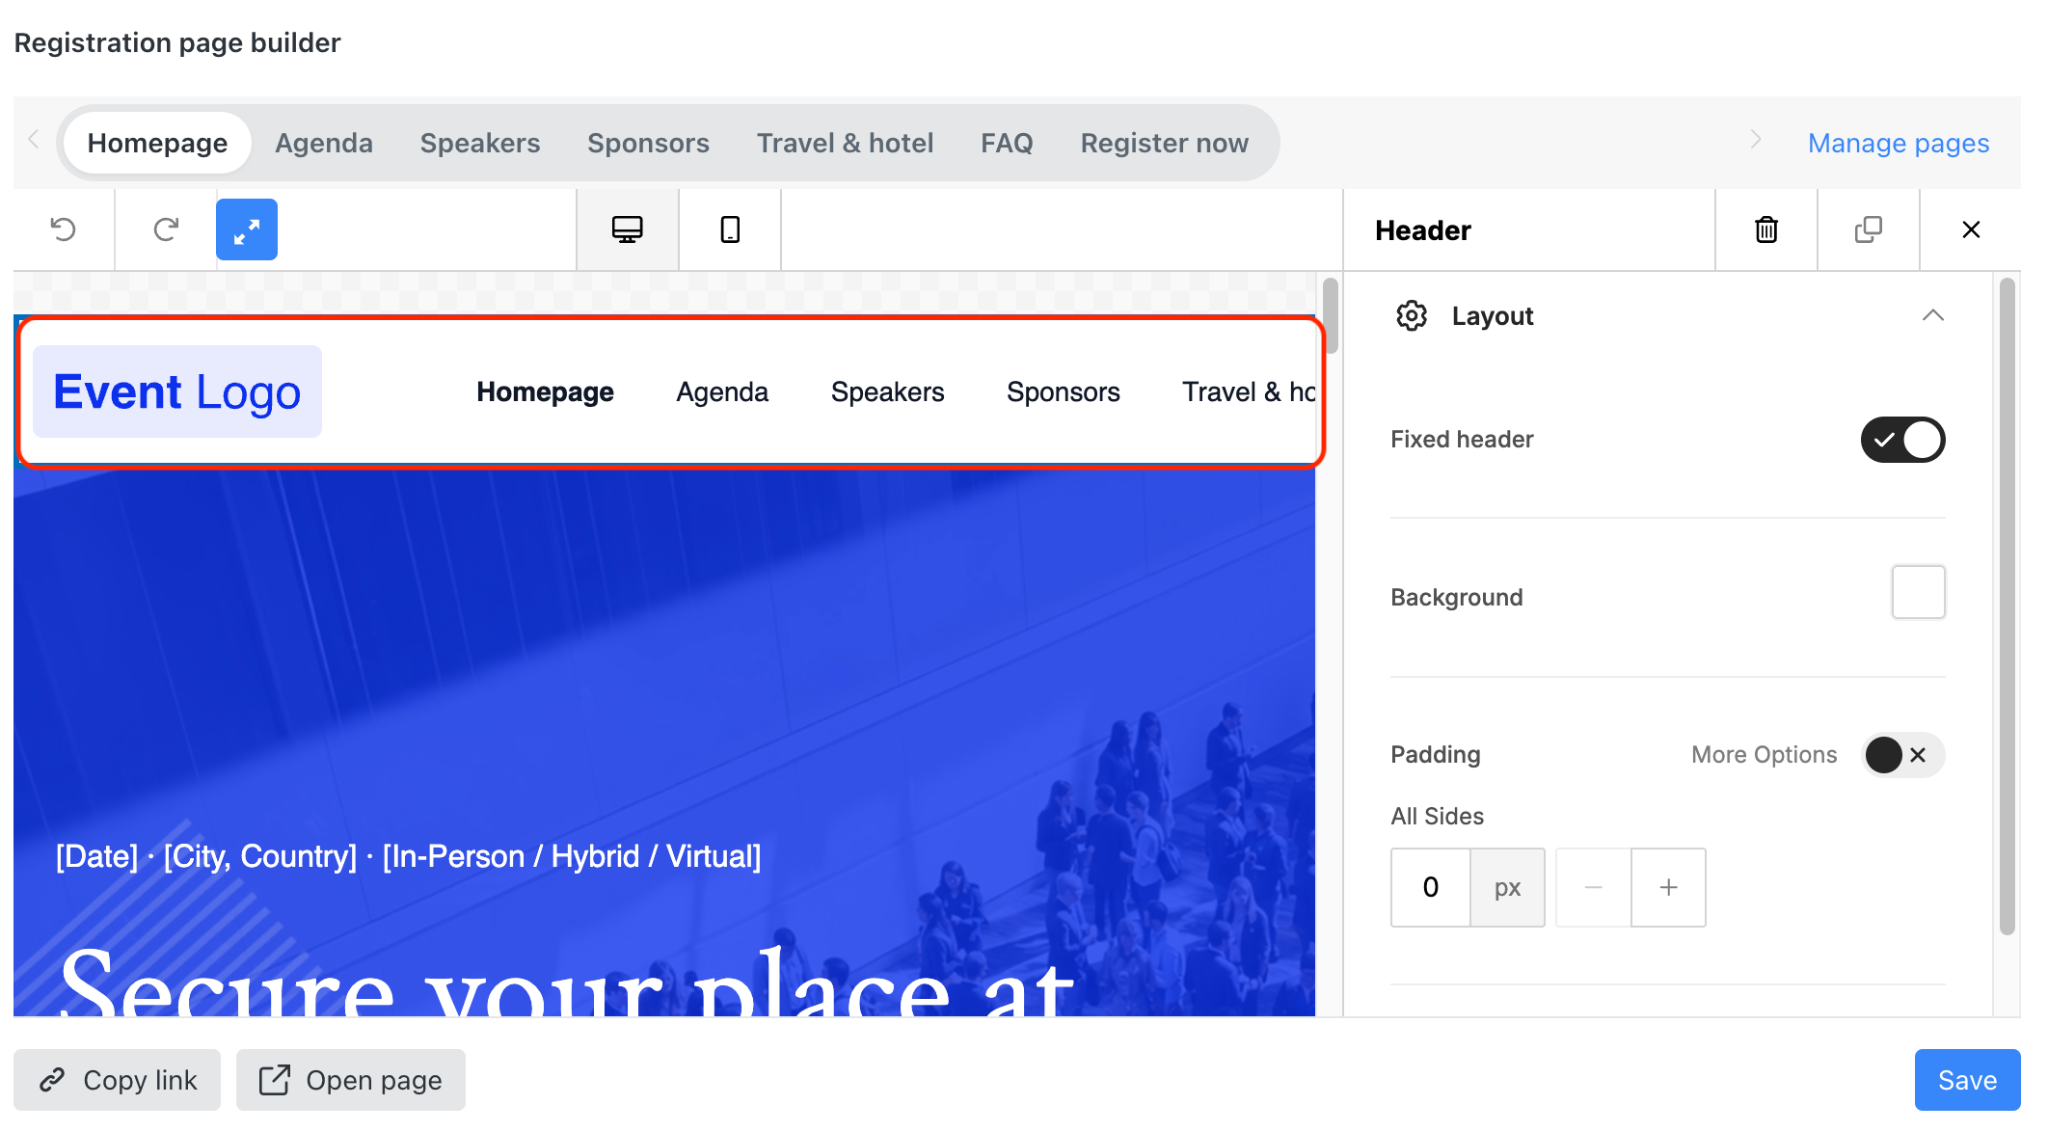
Task: Toggle the fullscreen expand icon
Action: click(x=247, y=230)
